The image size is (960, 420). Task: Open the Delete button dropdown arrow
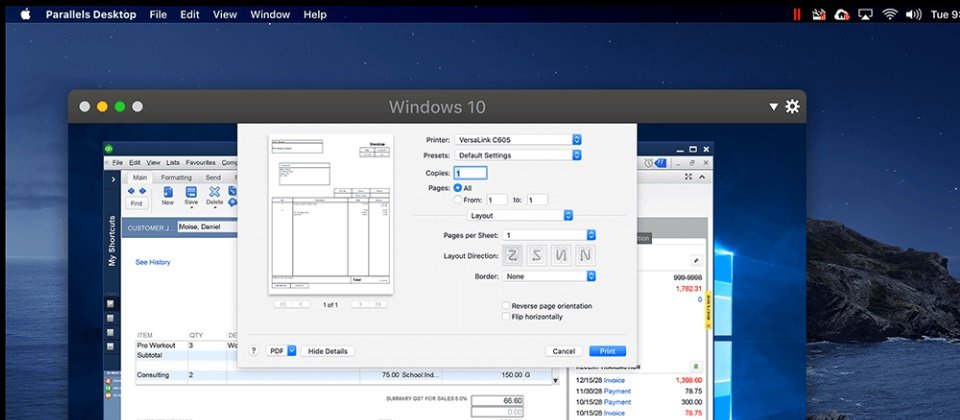tap(214, 208)
